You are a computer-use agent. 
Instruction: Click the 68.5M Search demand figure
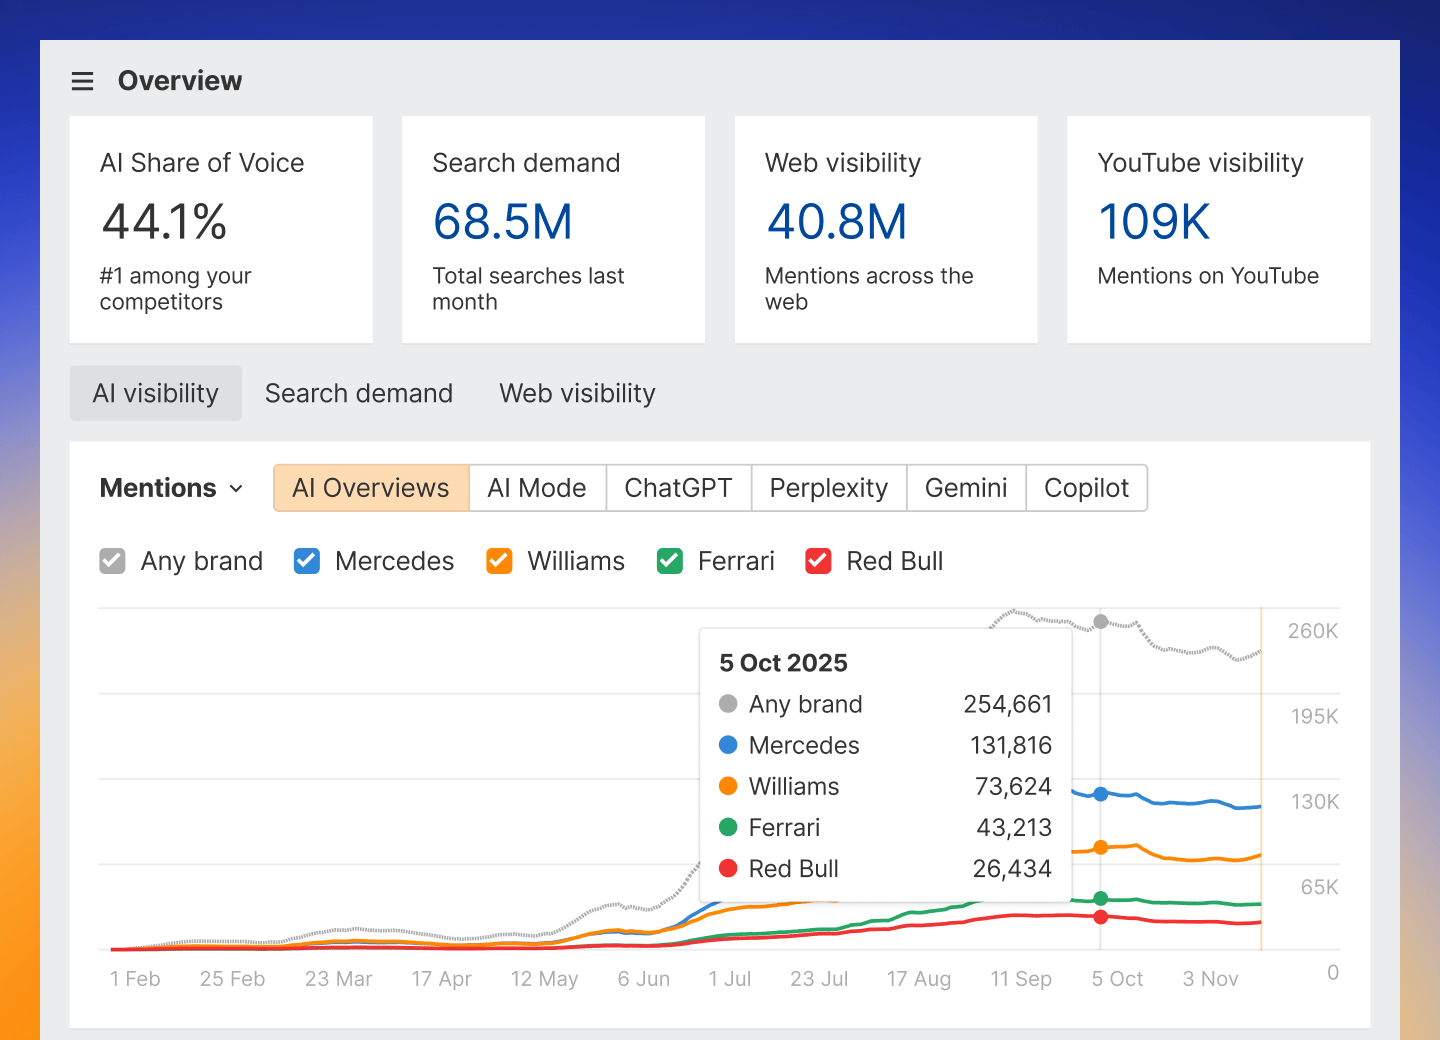pyautogui.click(x=503, y=222)
